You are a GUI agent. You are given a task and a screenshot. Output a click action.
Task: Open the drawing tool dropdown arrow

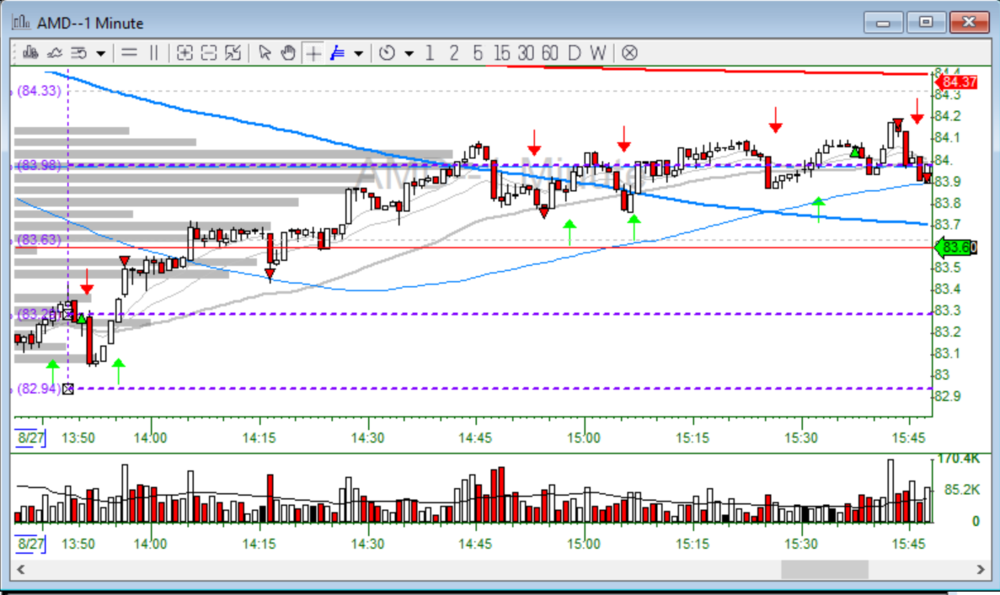(x=358, y=54)
